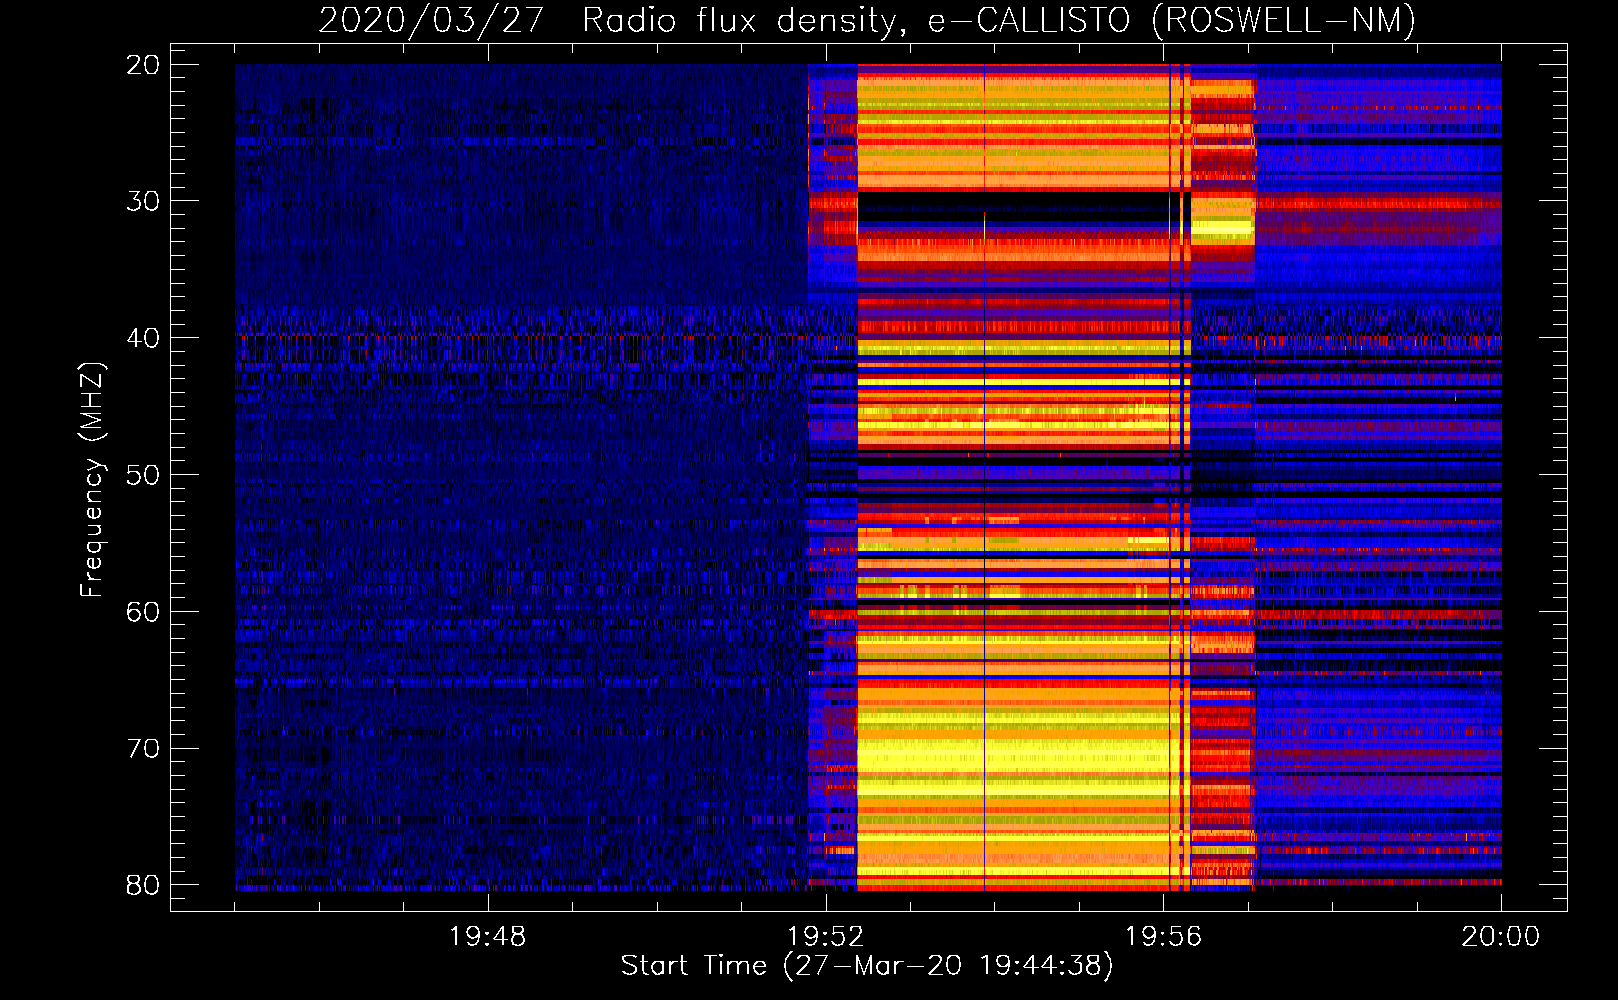
Task: Click the 19:56 time tick label
Action: (1163, 937)
